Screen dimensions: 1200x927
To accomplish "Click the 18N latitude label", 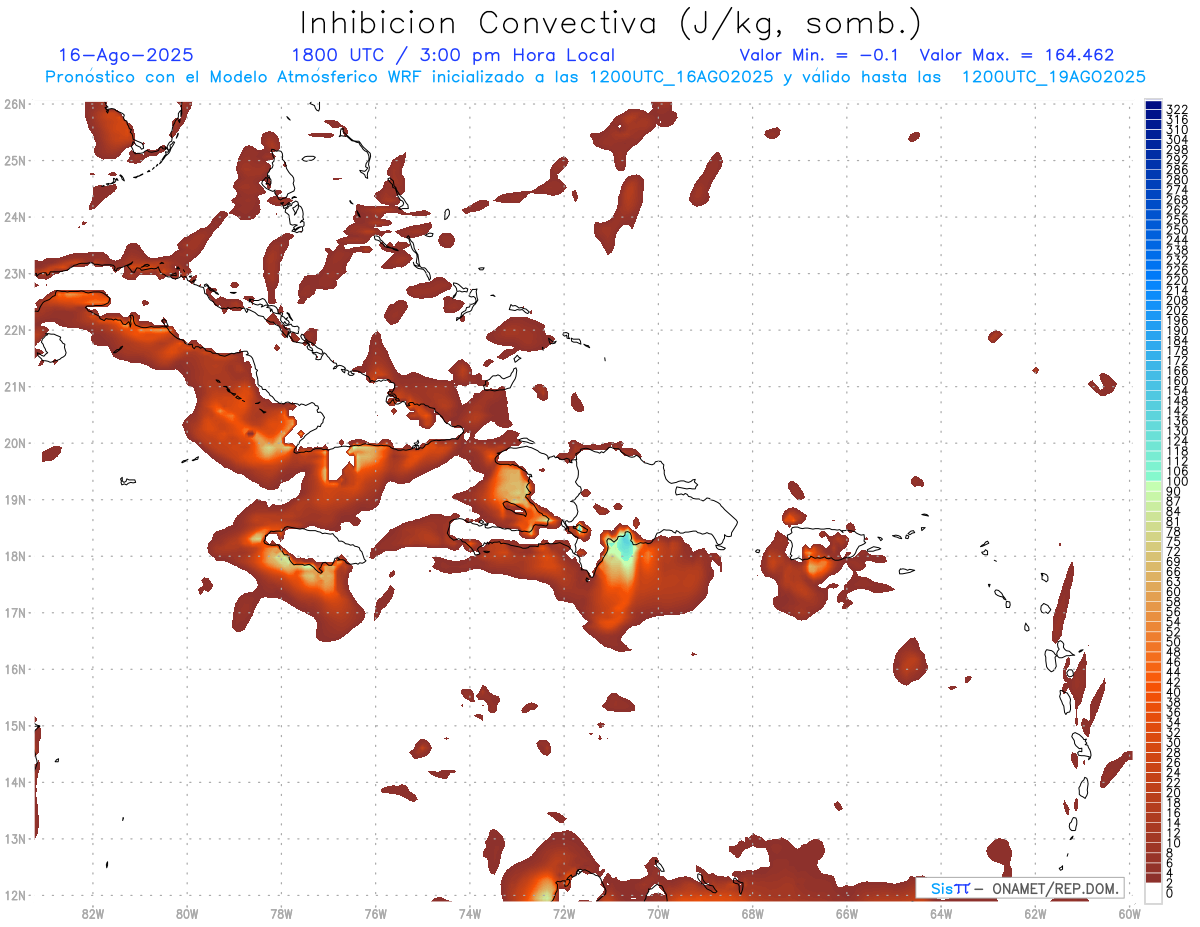I will coord(14,556).
